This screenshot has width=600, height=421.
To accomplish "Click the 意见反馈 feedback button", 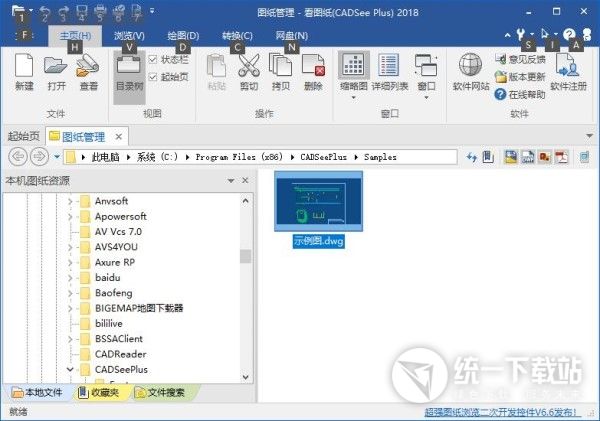I will (519, 60).
